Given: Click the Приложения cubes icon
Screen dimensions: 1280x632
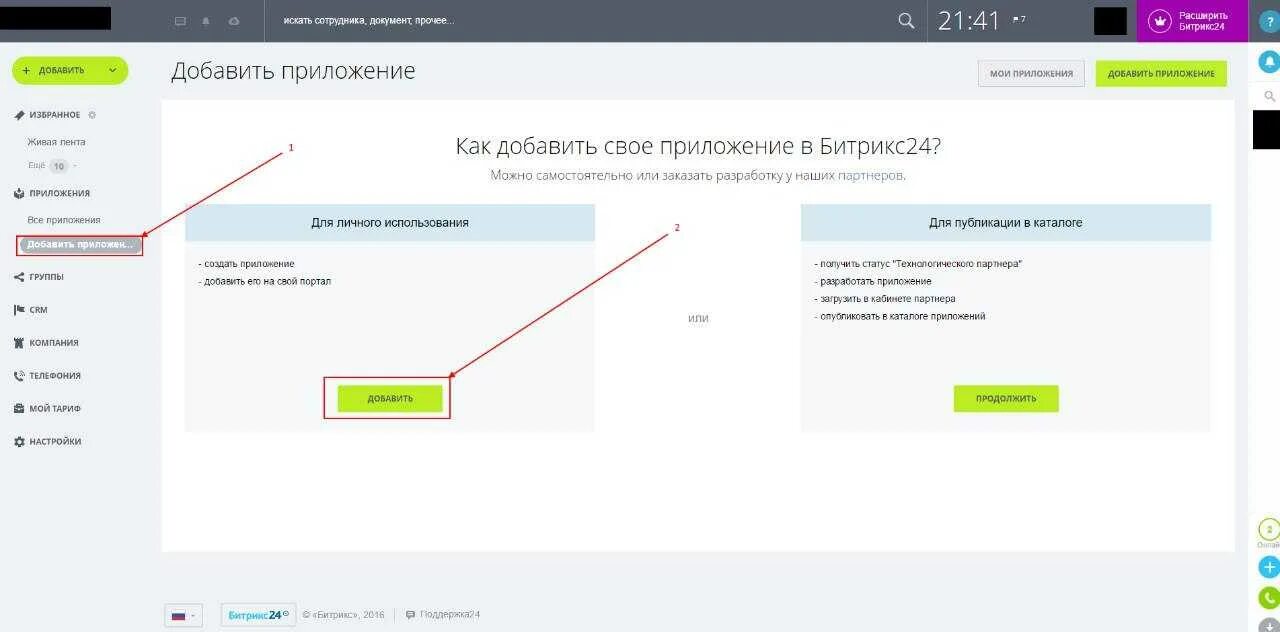Looking at the screenshot, I should click(x=19, y=193).
